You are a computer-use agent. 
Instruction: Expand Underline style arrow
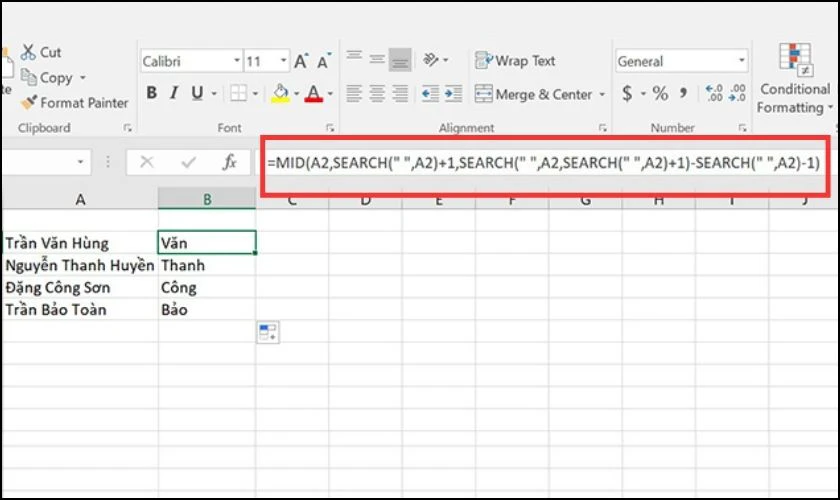(214, 94)
